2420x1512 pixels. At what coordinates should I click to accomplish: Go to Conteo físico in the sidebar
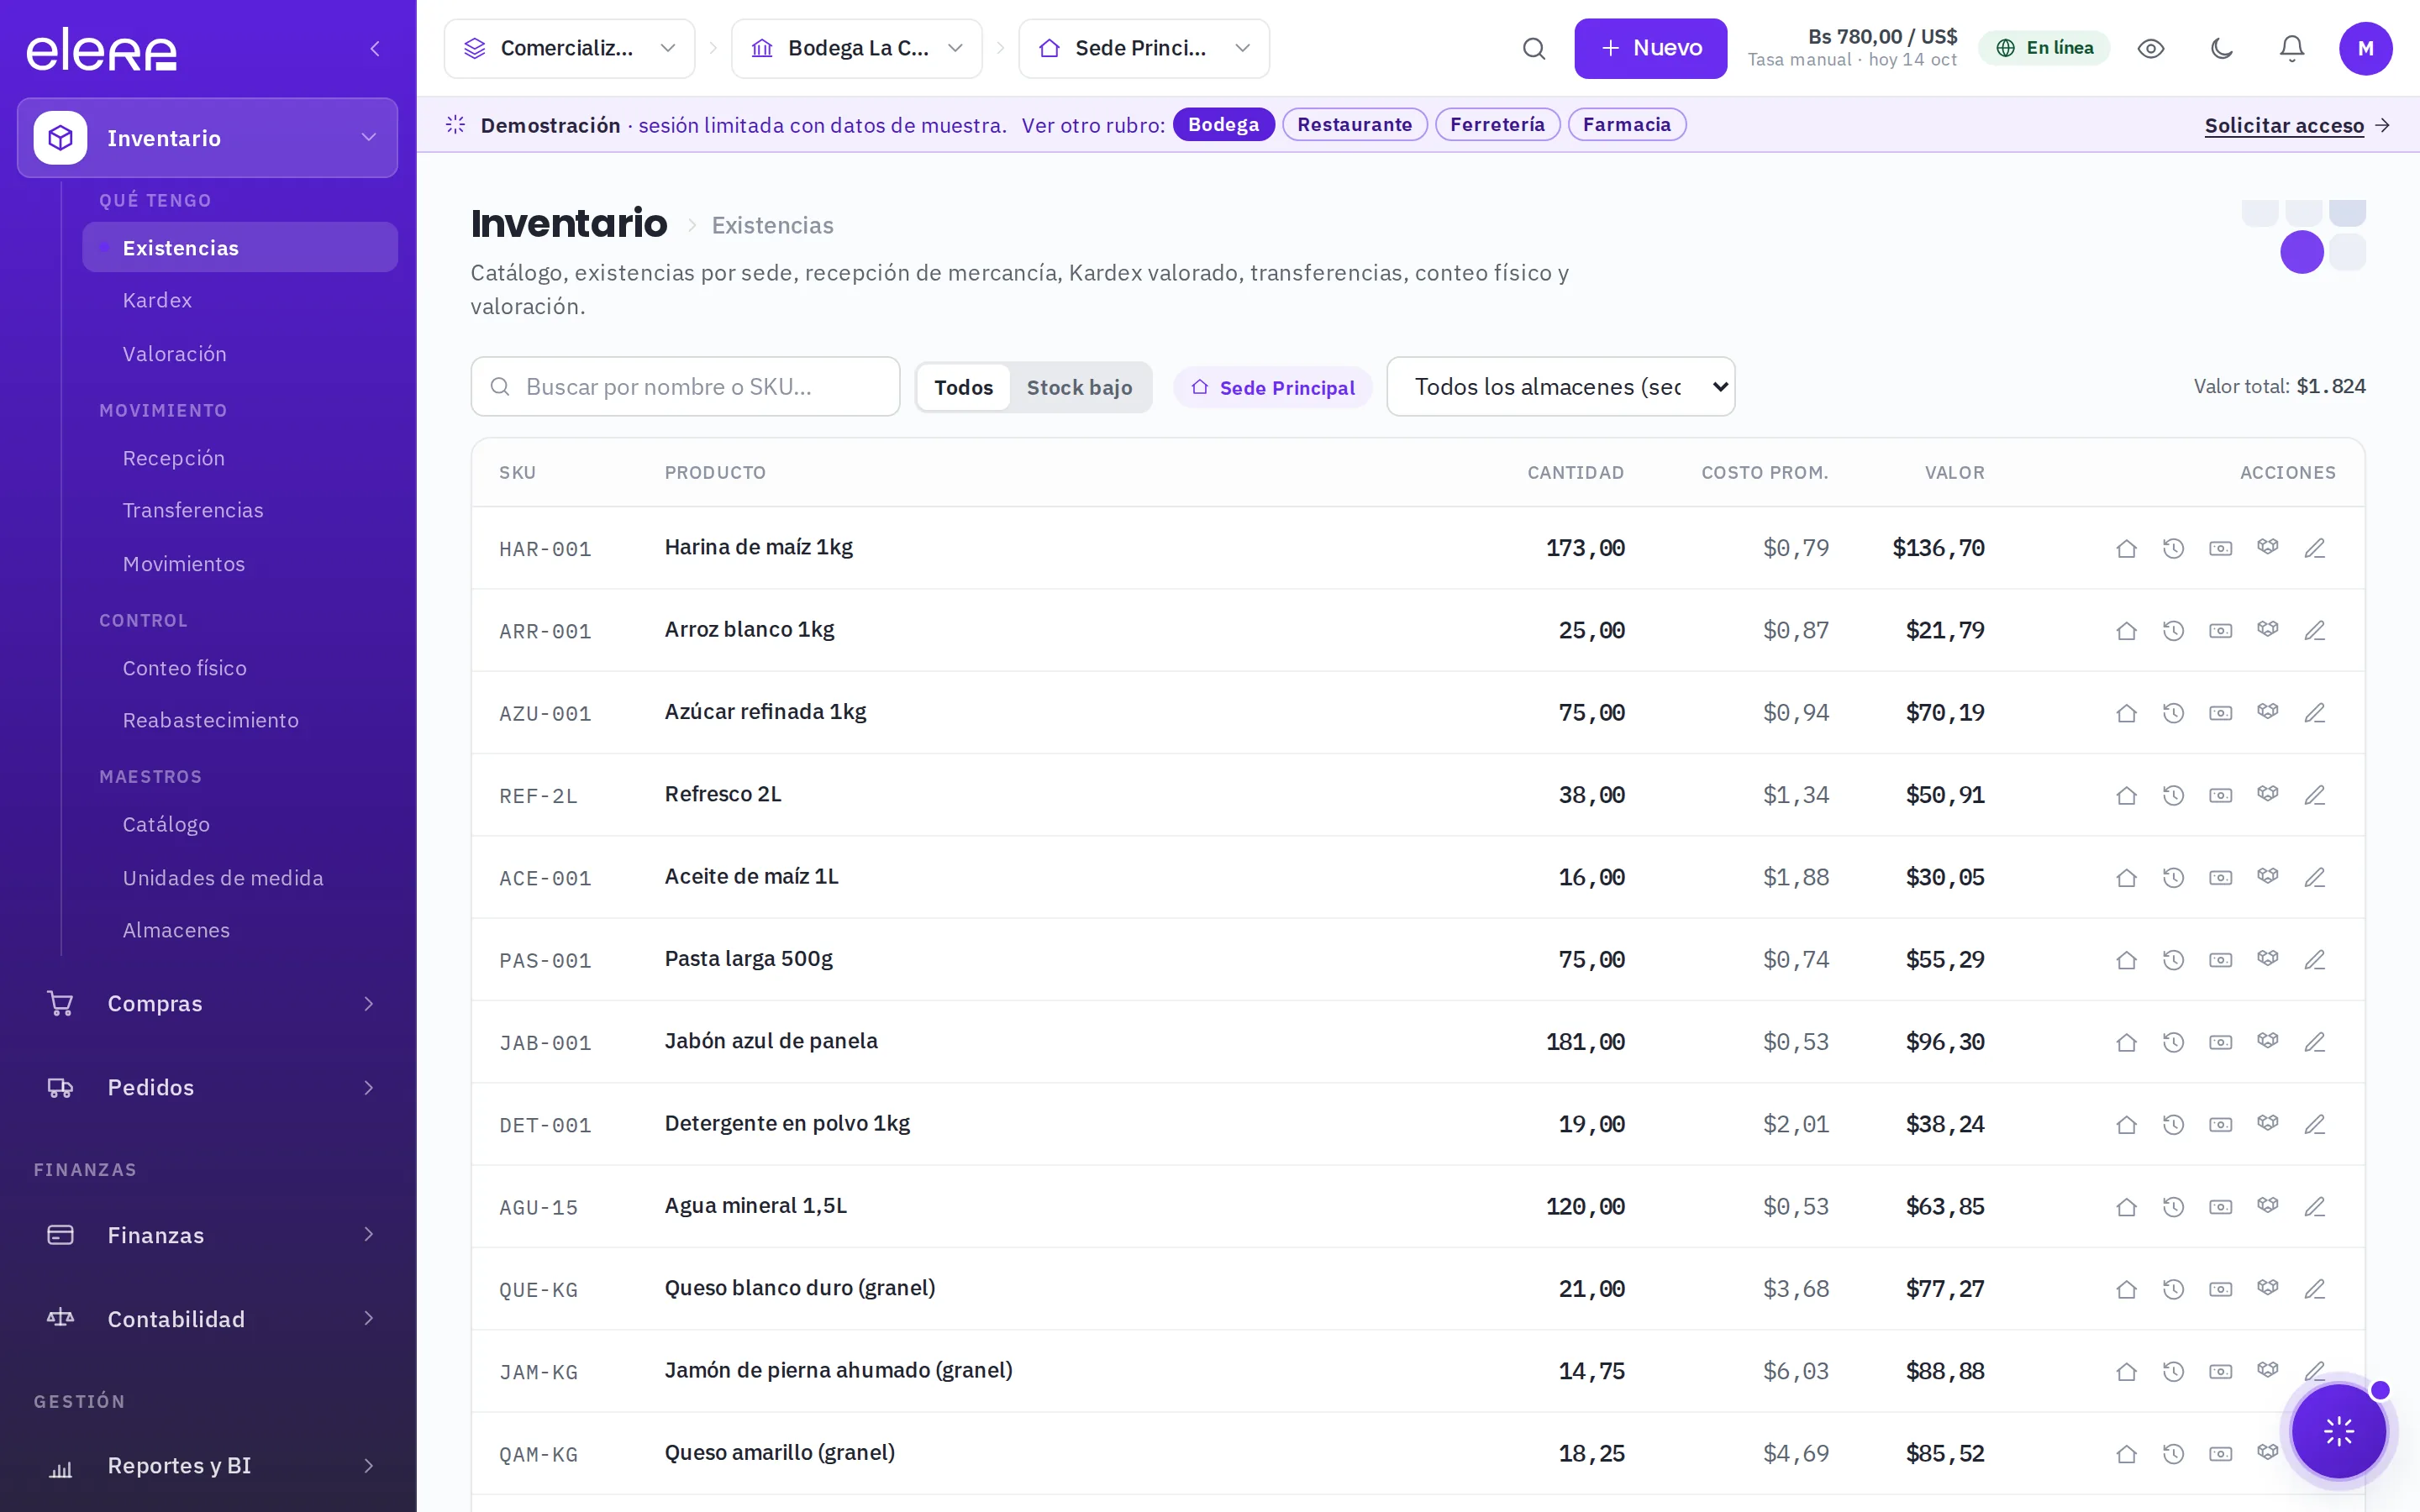[x=184, y=668]
